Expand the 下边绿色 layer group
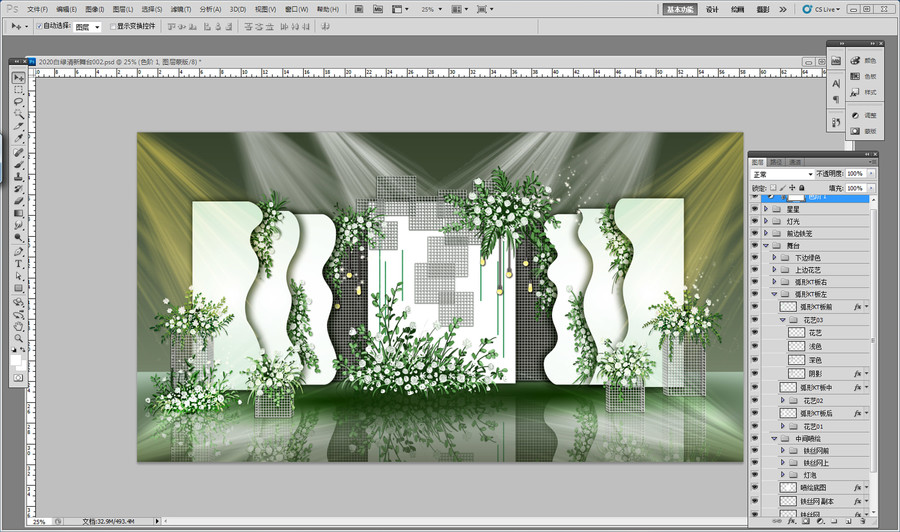The image size is (900, 532). point(774,258)
